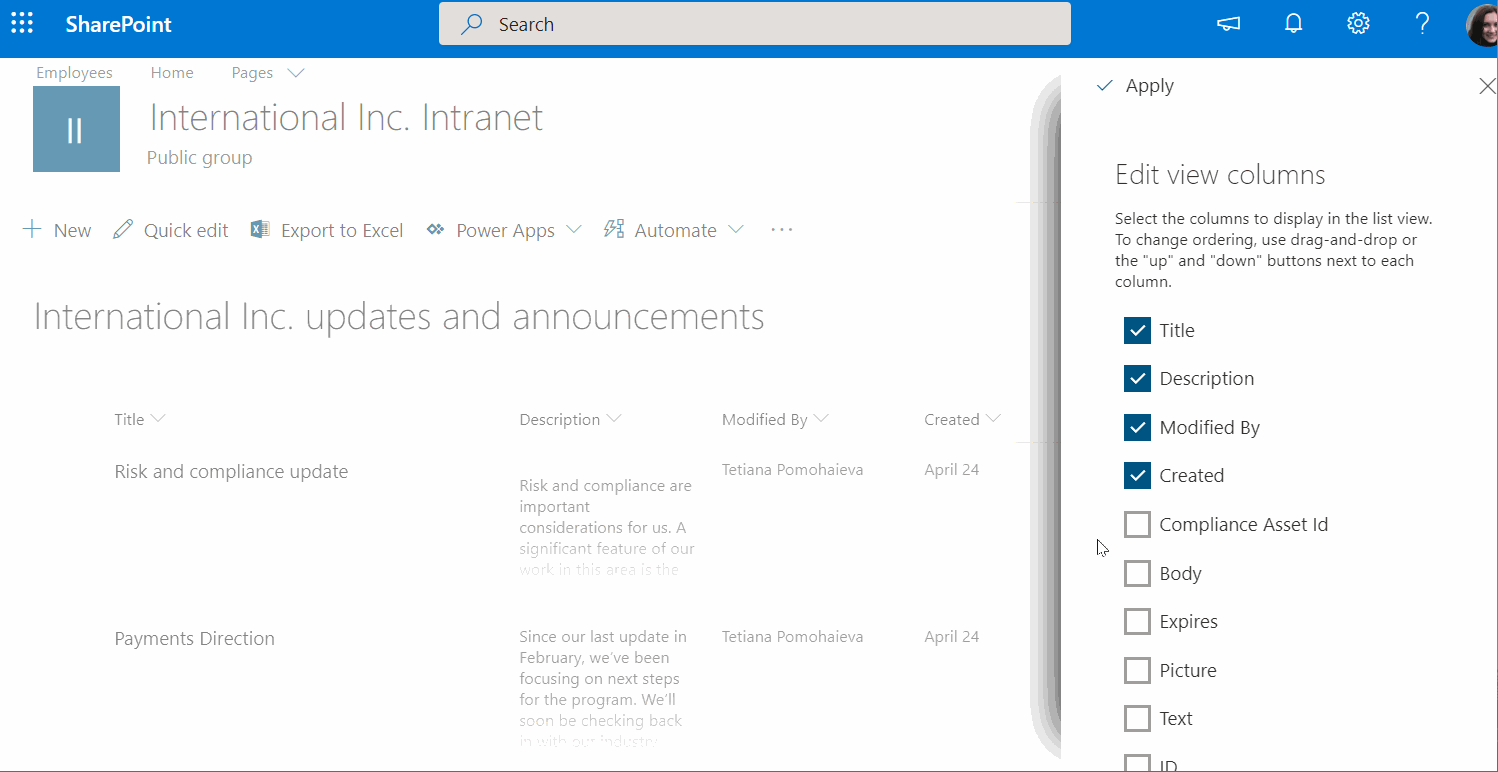Open the Employees navigation item

point(74,72)
